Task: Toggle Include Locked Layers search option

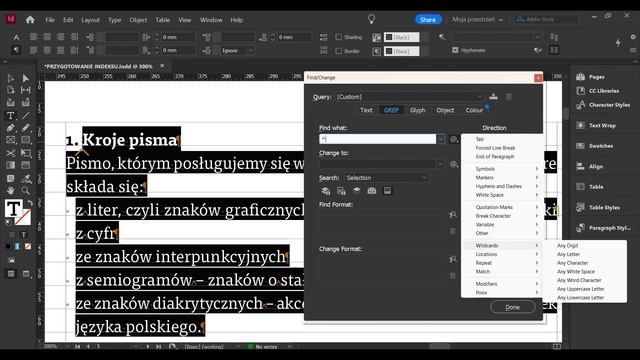Action: click(x=325, y=191)
